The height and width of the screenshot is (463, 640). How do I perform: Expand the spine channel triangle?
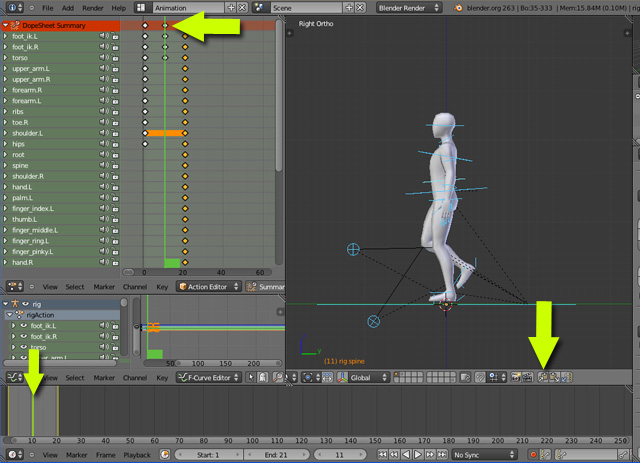[5, 165]
